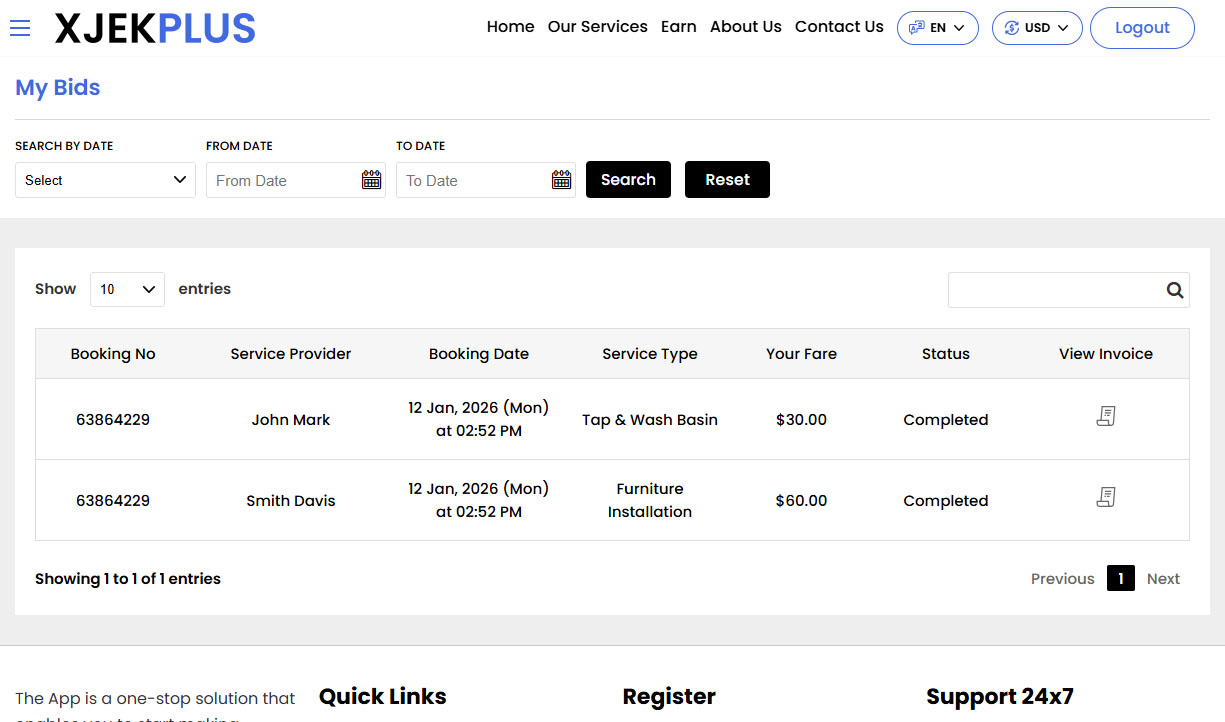View invoice for Smith Davis booking

click(1105, 498)
